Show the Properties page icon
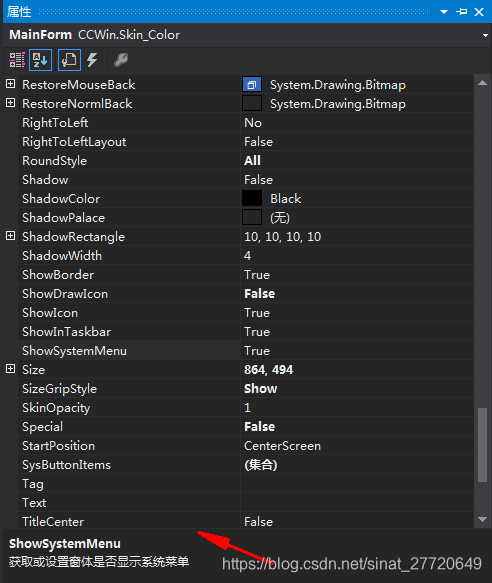 (x=69, y=60)
